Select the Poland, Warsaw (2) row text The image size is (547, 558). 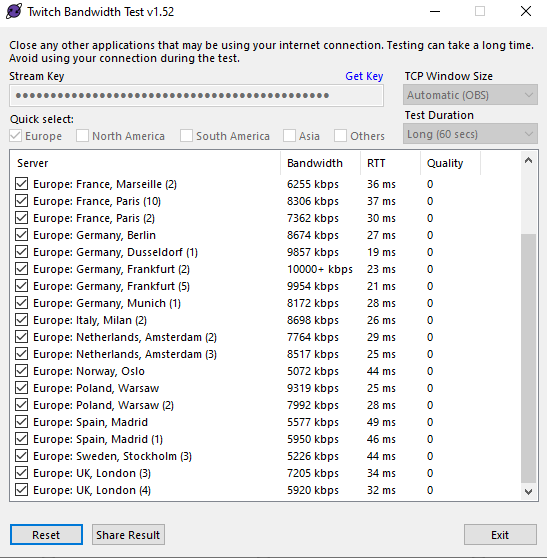click(x=103, y=405)
